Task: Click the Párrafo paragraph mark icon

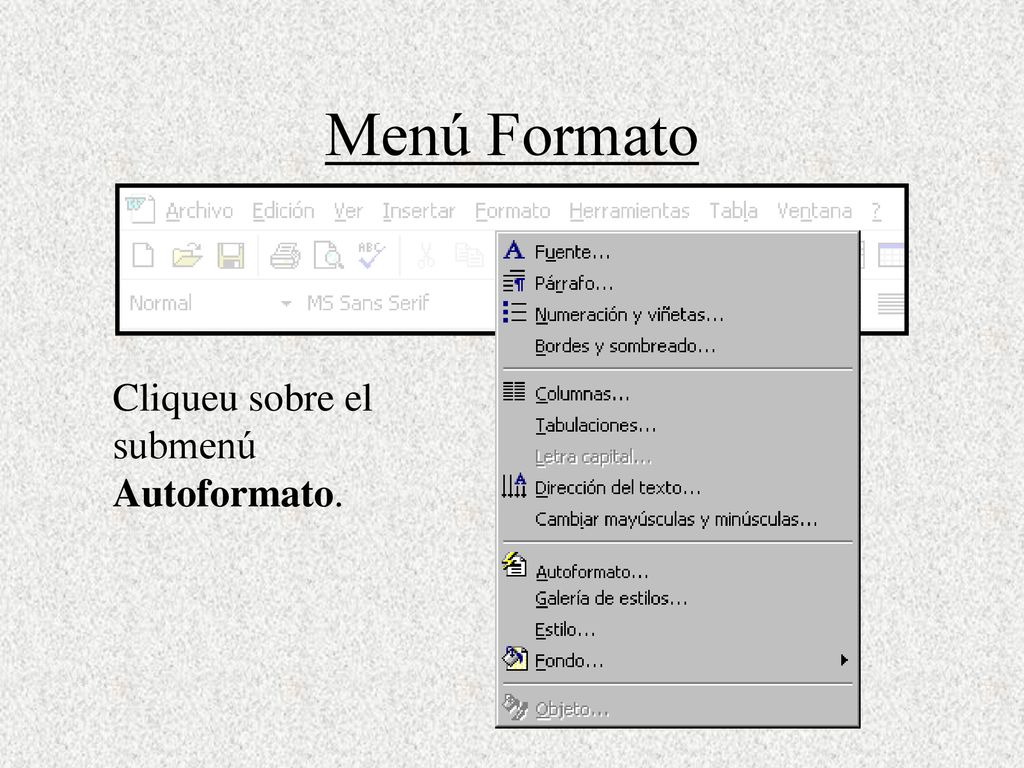Action: pyautogui.click(x=514, y=281)
